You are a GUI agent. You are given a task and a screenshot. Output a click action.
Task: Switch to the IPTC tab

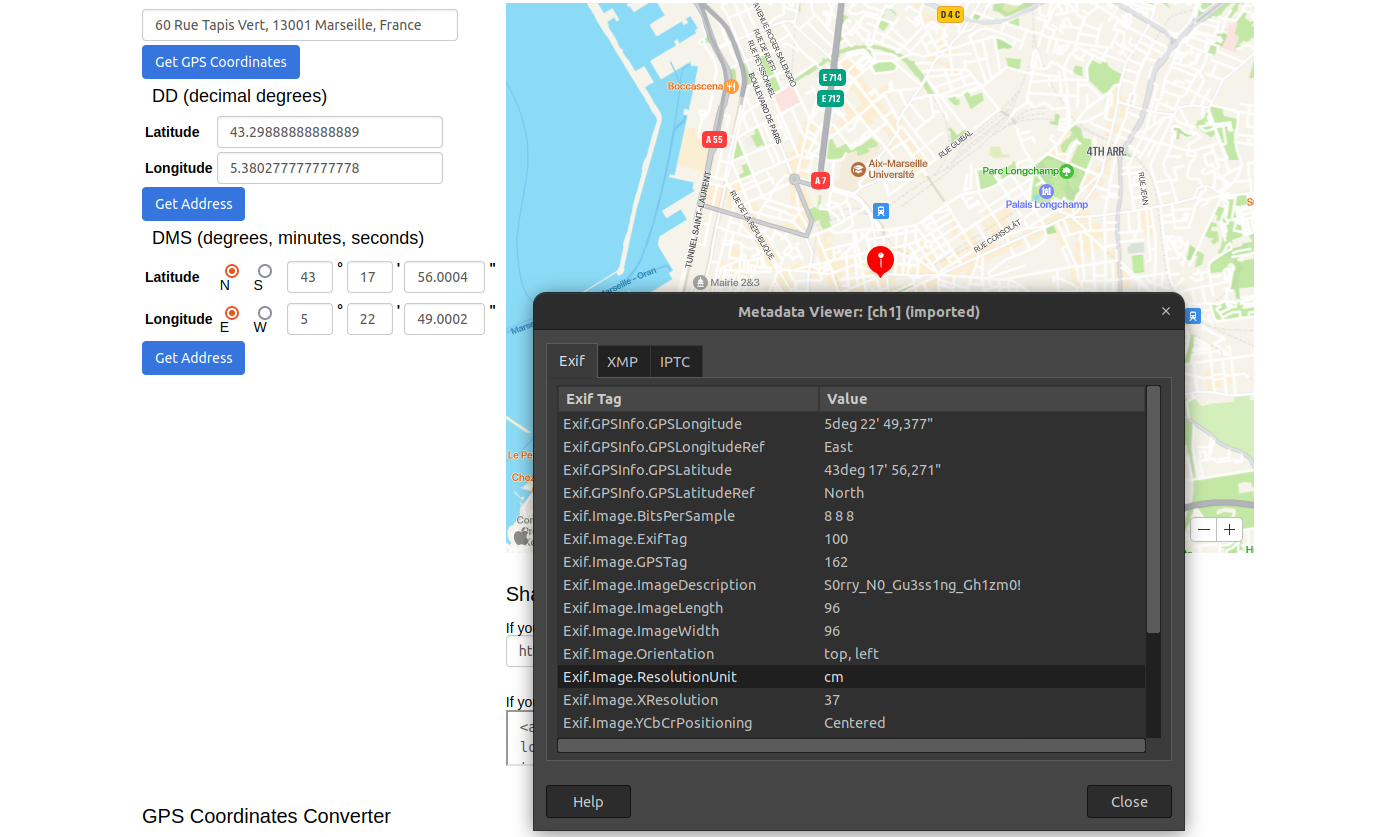[x=675, y=361]
